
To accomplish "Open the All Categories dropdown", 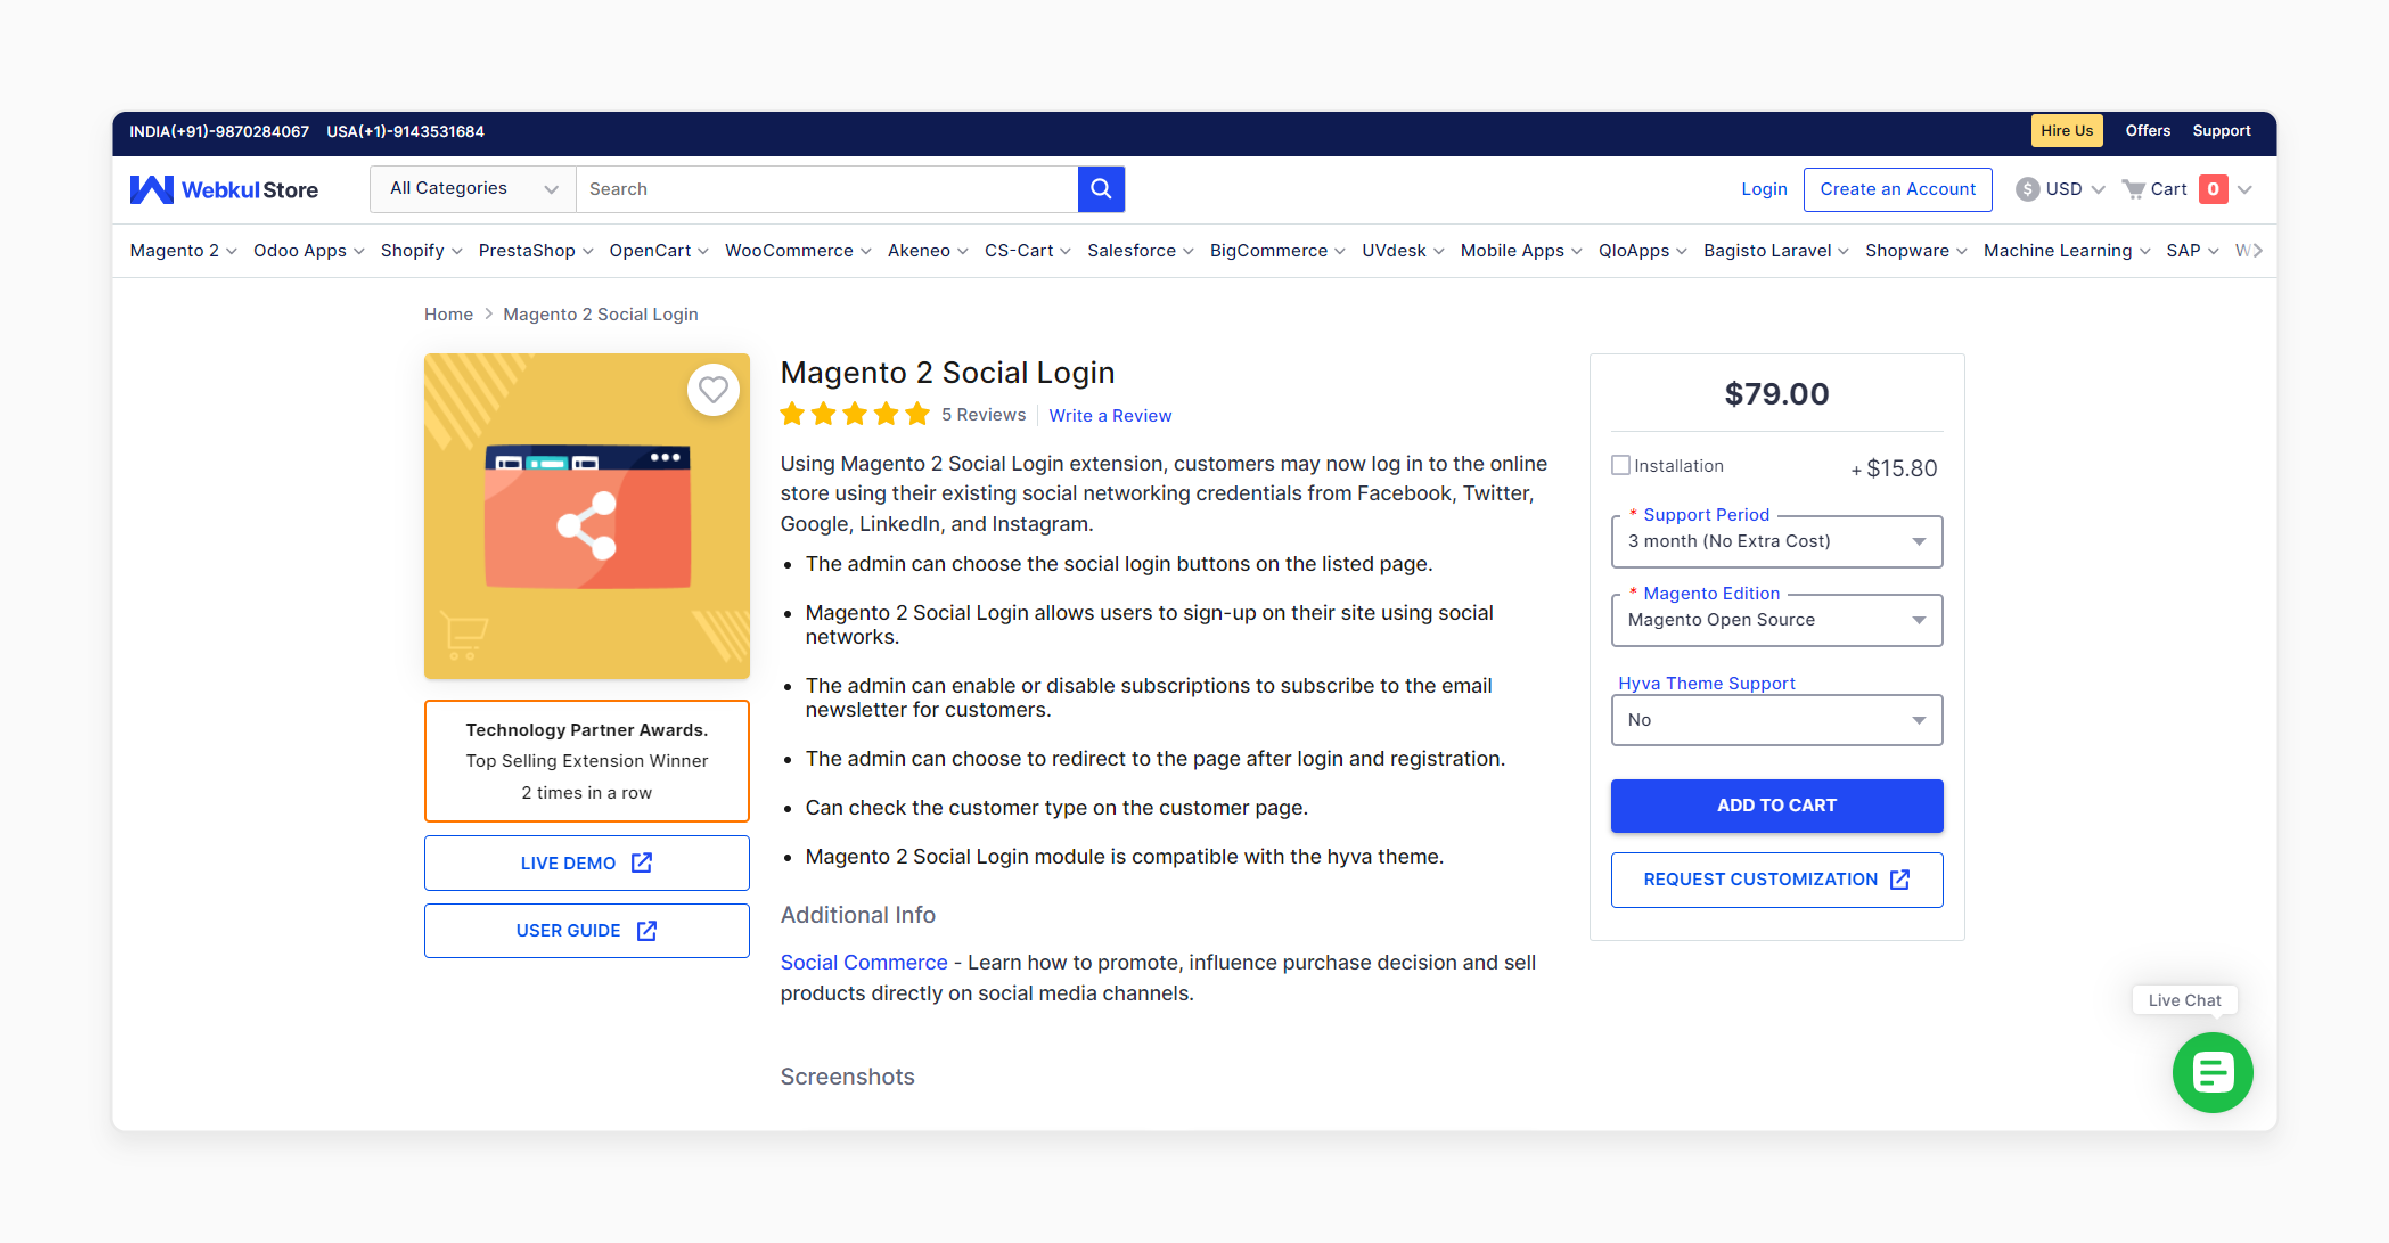I will (473, 189).
